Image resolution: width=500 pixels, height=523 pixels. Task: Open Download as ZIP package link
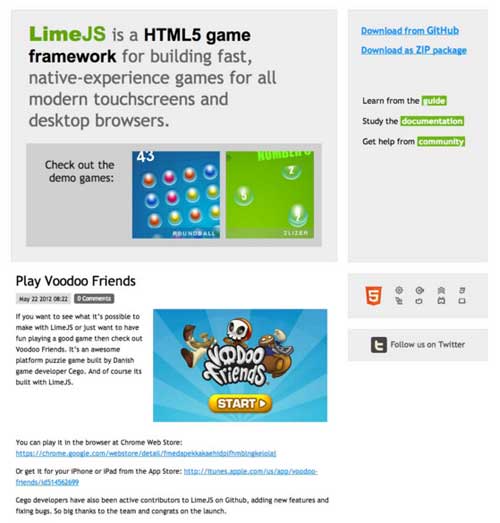pyautogui.click(x=414, y=50)
